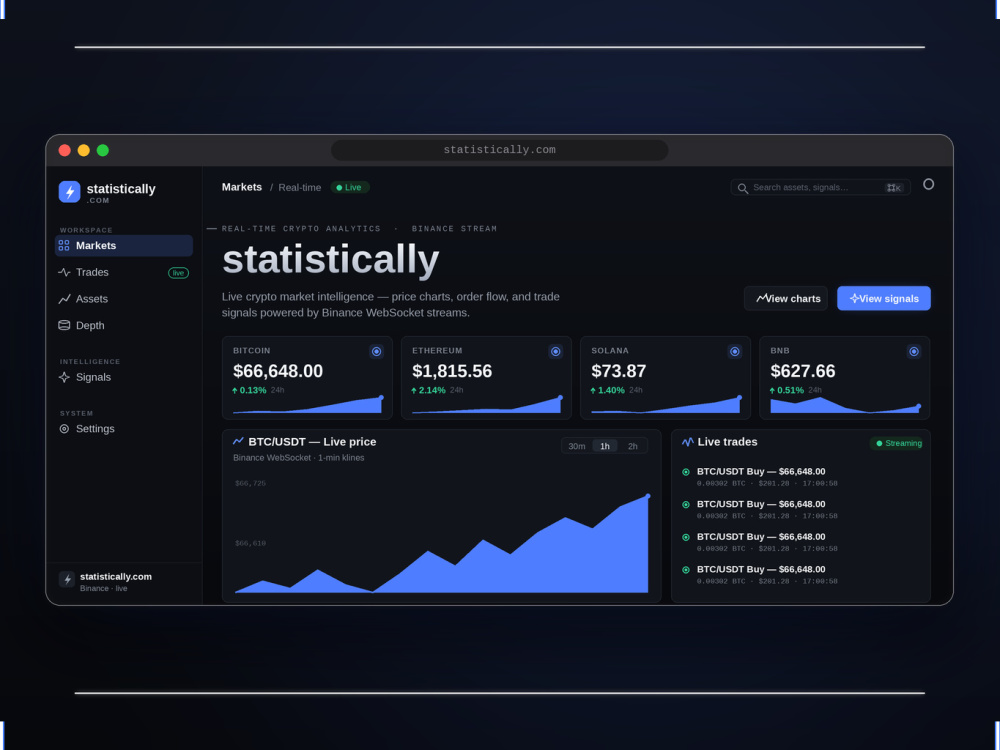1000x750 pixels.
Task: Click the Ethereum sparkline chart
Action: click(x=487, y=405)
